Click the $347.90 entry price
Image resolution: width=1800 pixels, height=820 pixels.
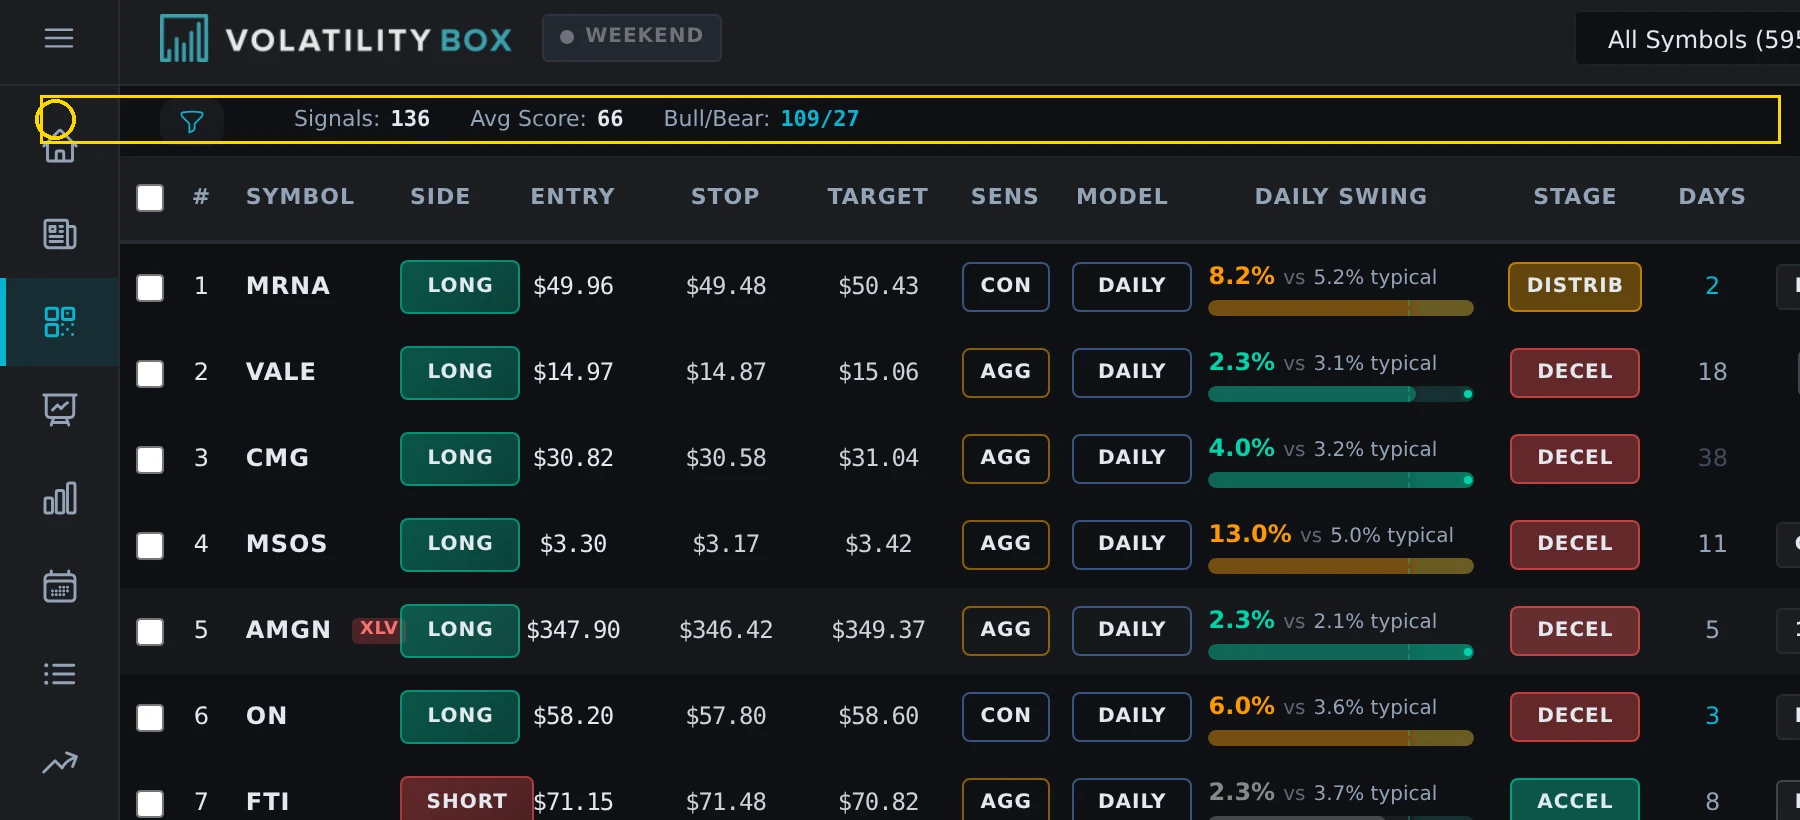573,630
